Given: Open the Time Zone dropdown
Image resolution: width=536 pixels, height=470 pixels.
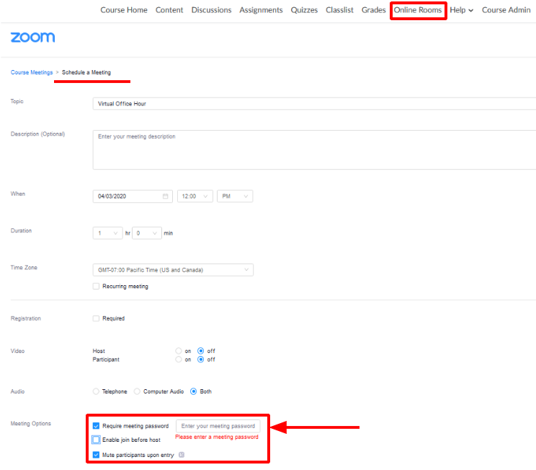Looking at the screenshot, I should tap(173, 270).
